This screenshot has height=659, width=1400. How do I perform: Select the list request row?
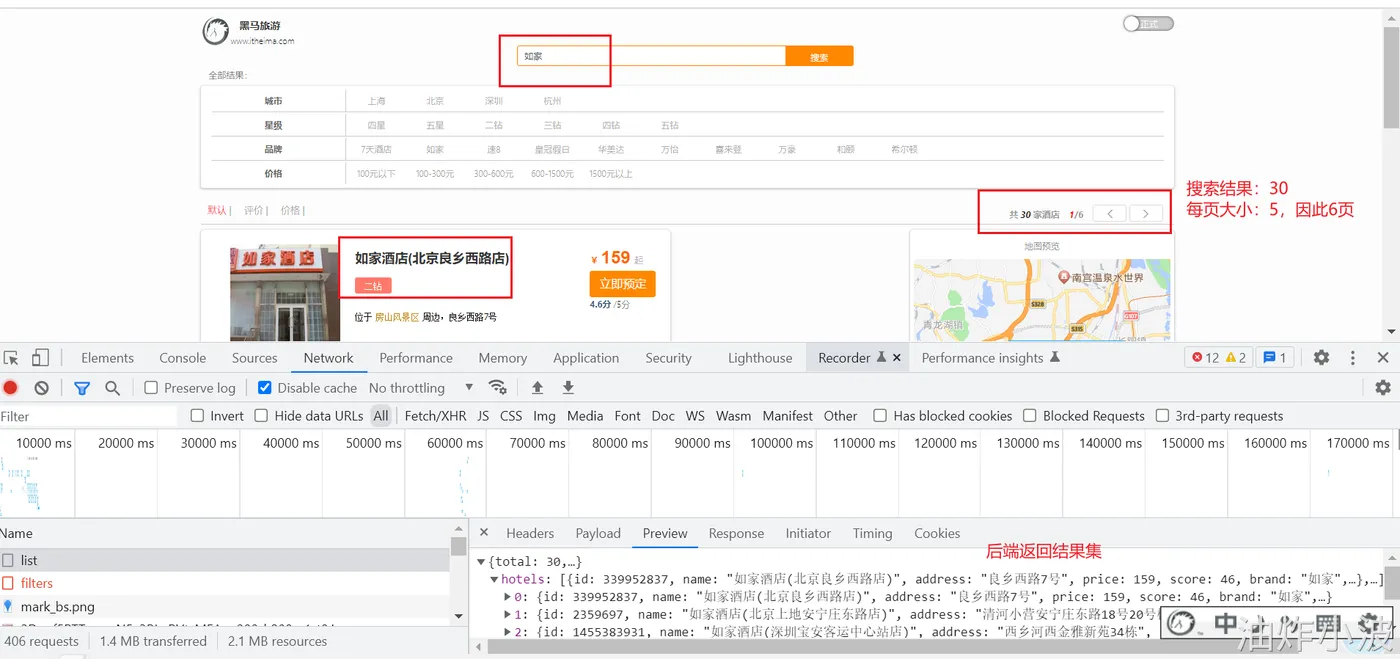coord(225,560)
